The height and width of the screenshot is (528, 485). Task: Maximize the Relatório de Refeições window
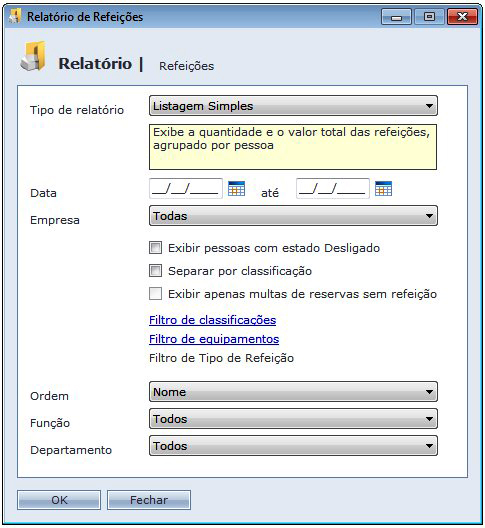[x=429, y=16]
